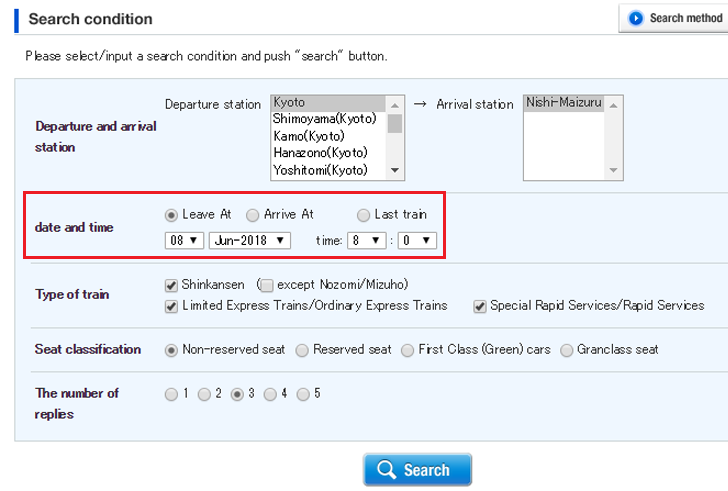Select the Arrive At radio option
Screen dimensions: 728x491
point(252,214)
